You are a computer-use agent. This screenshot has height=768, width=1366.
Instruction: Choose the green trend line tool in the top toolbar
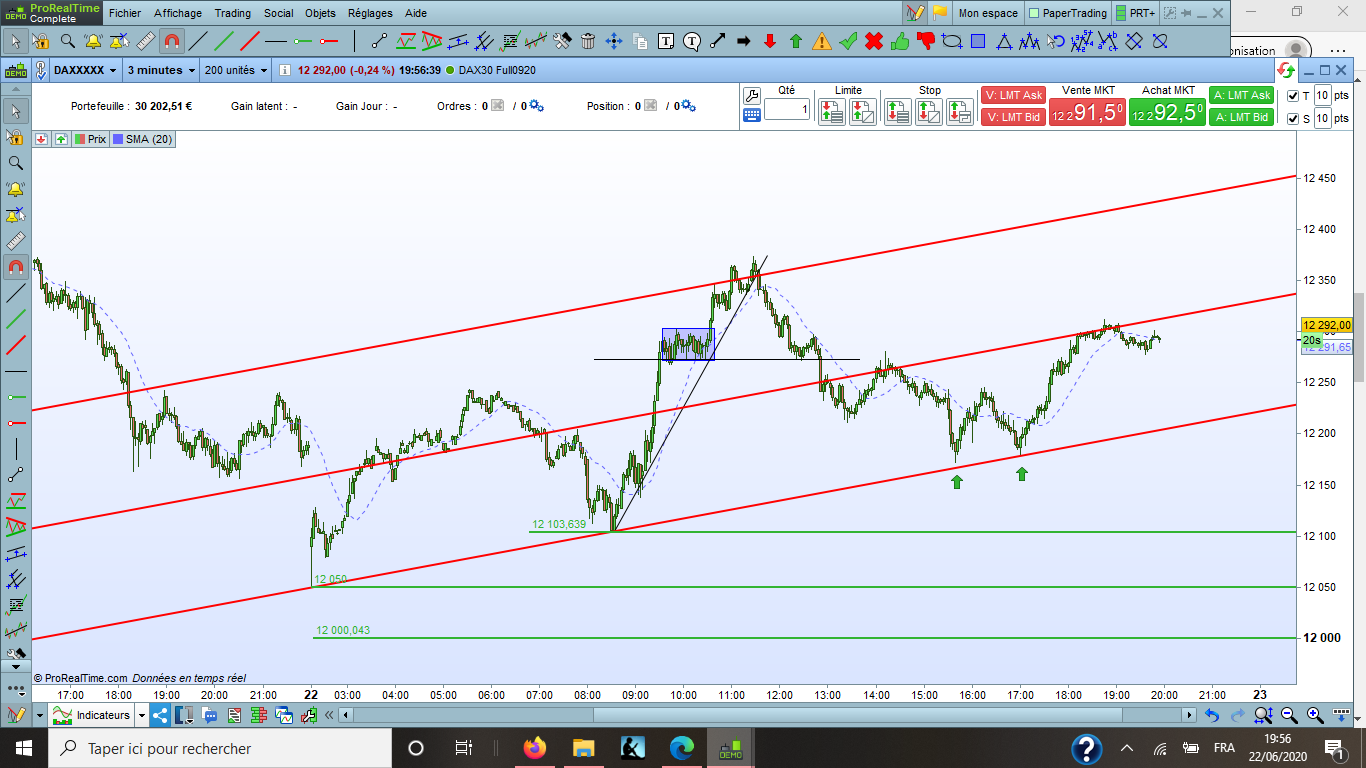point(224,41)
